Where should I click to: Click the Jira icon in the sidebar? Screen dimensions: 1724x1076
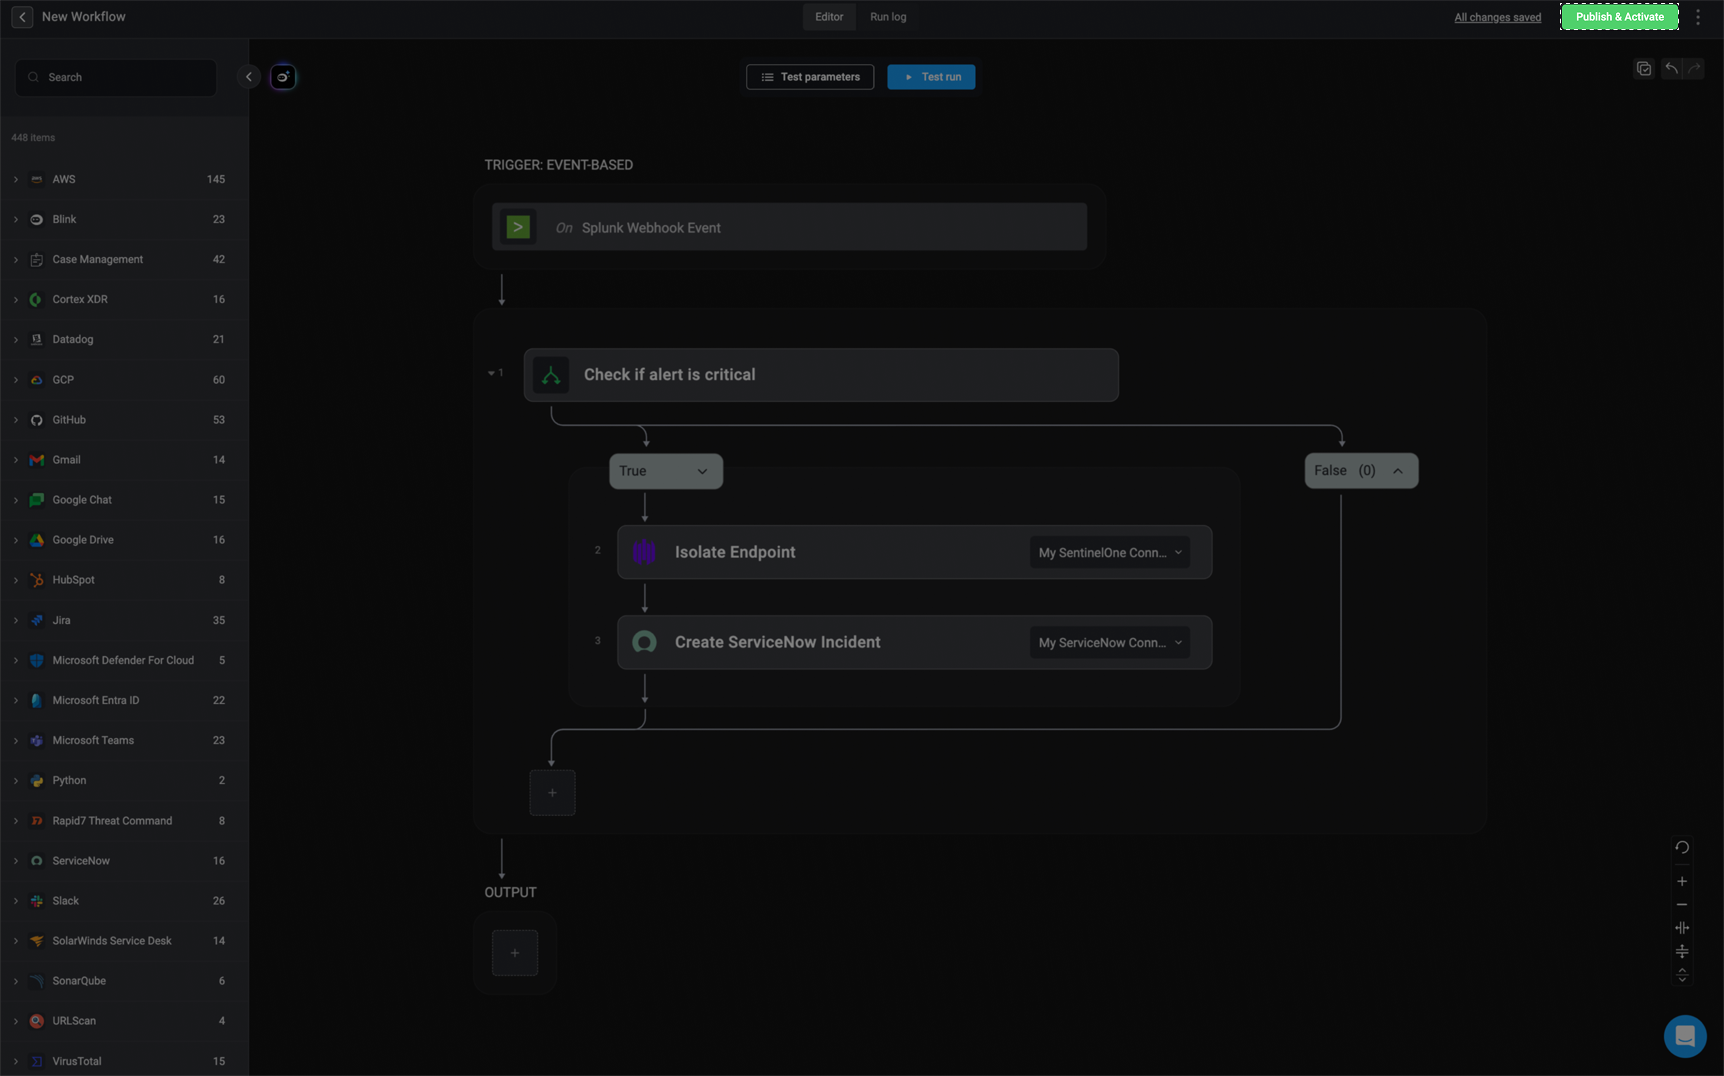37,620
